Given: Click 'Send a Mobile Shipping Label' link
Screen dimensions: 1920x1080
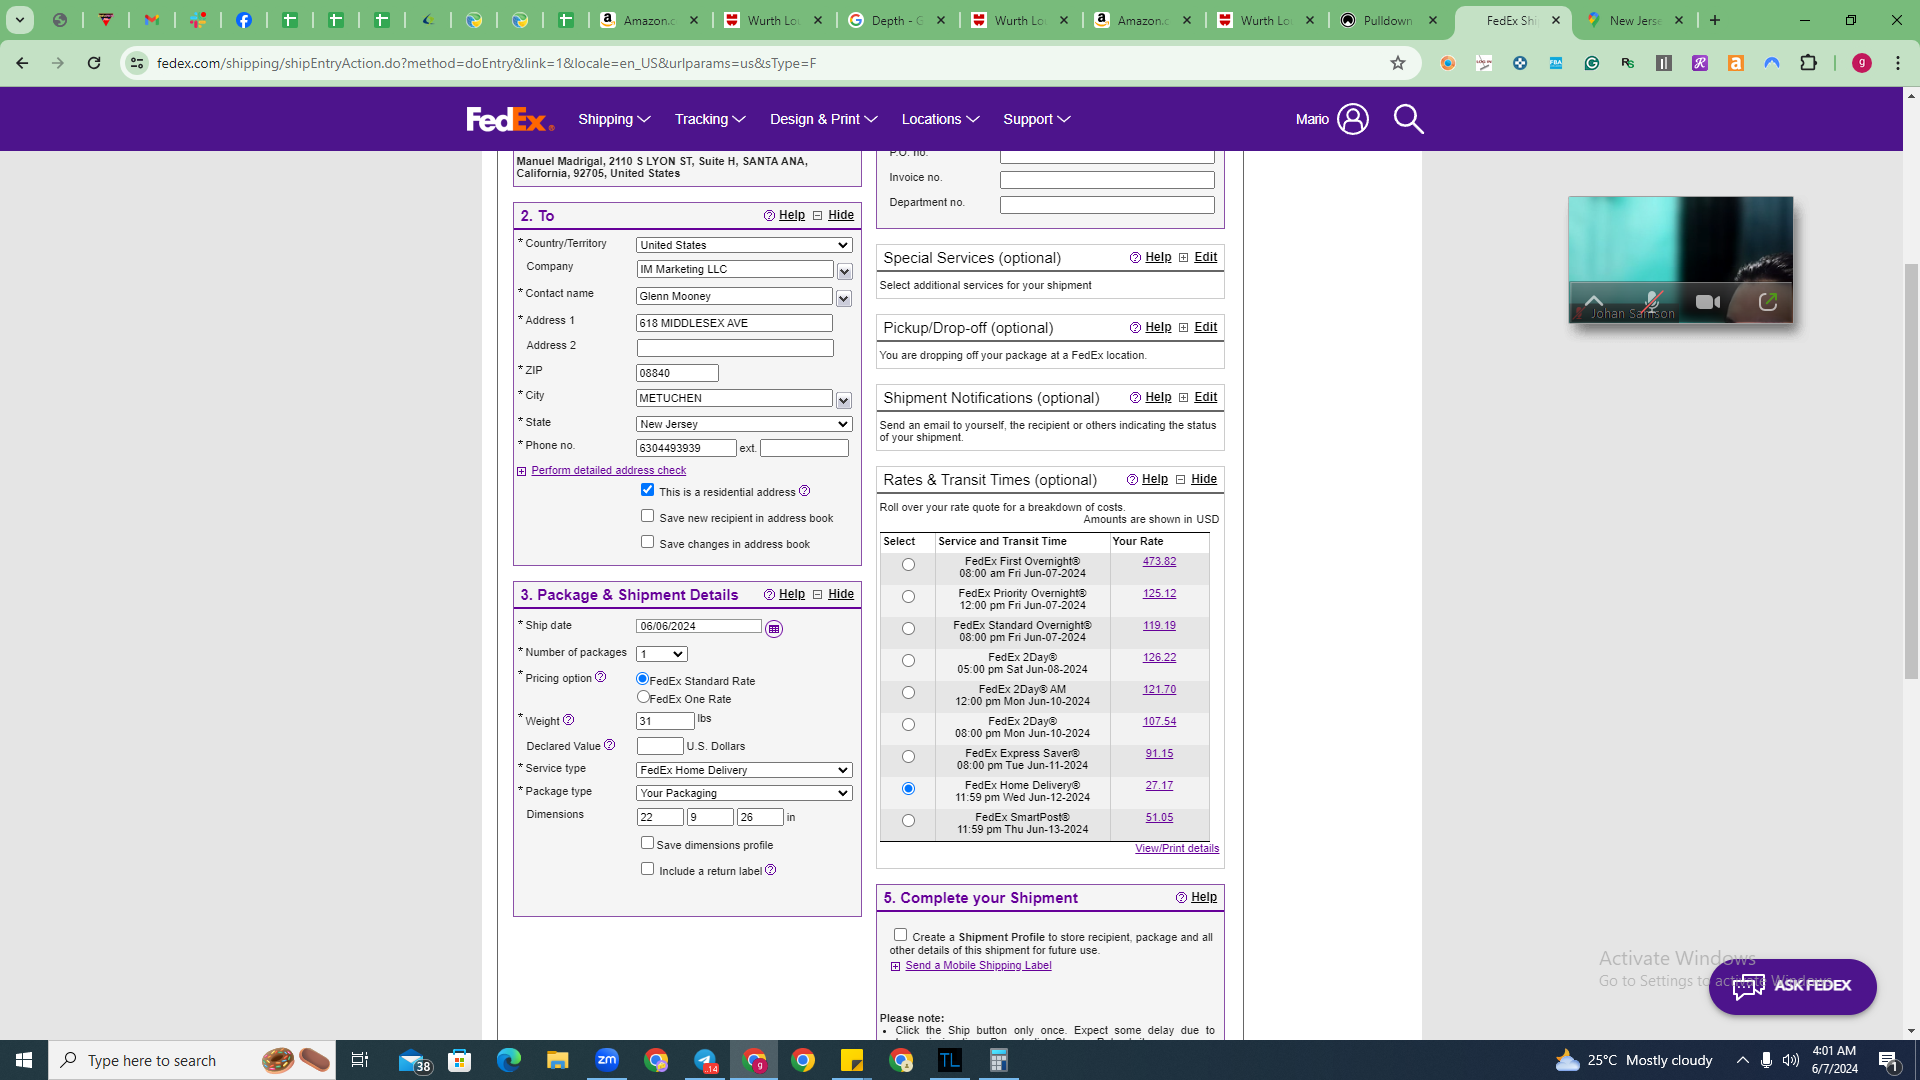Looking at the screenshot, I should [x=978, y=965].
